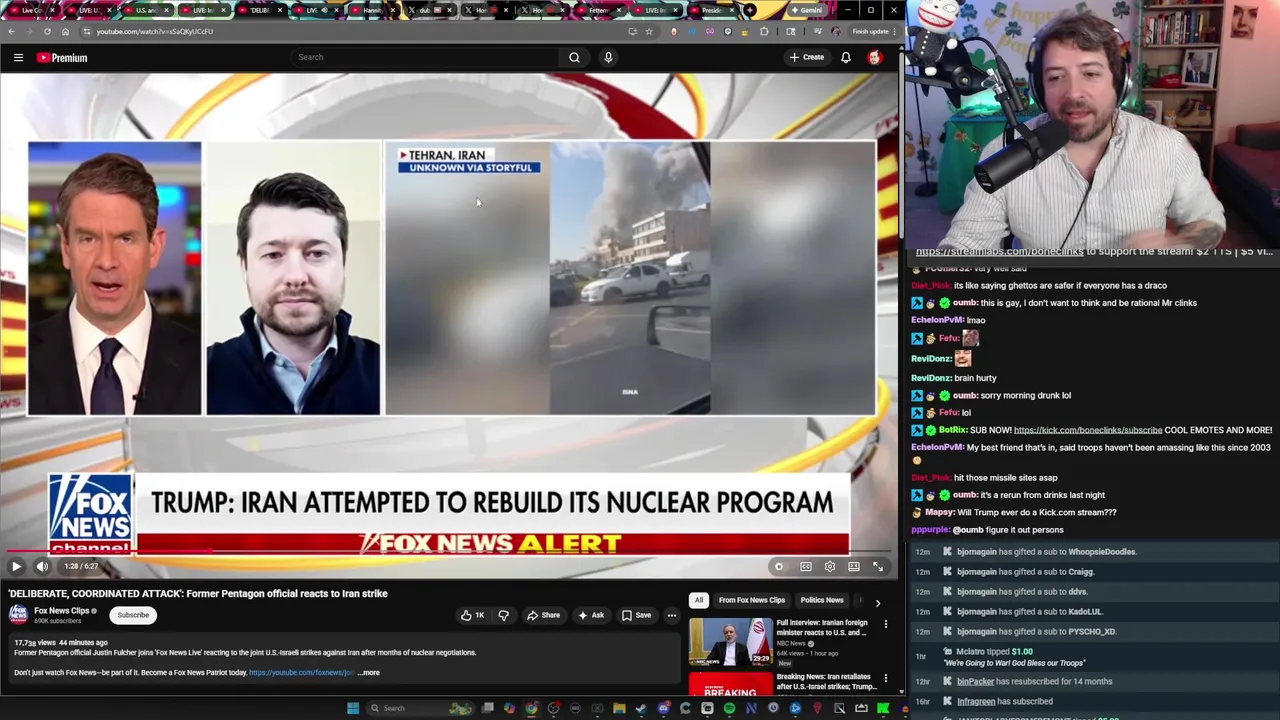Open Spotify from the taskbar

pos(729,708)
